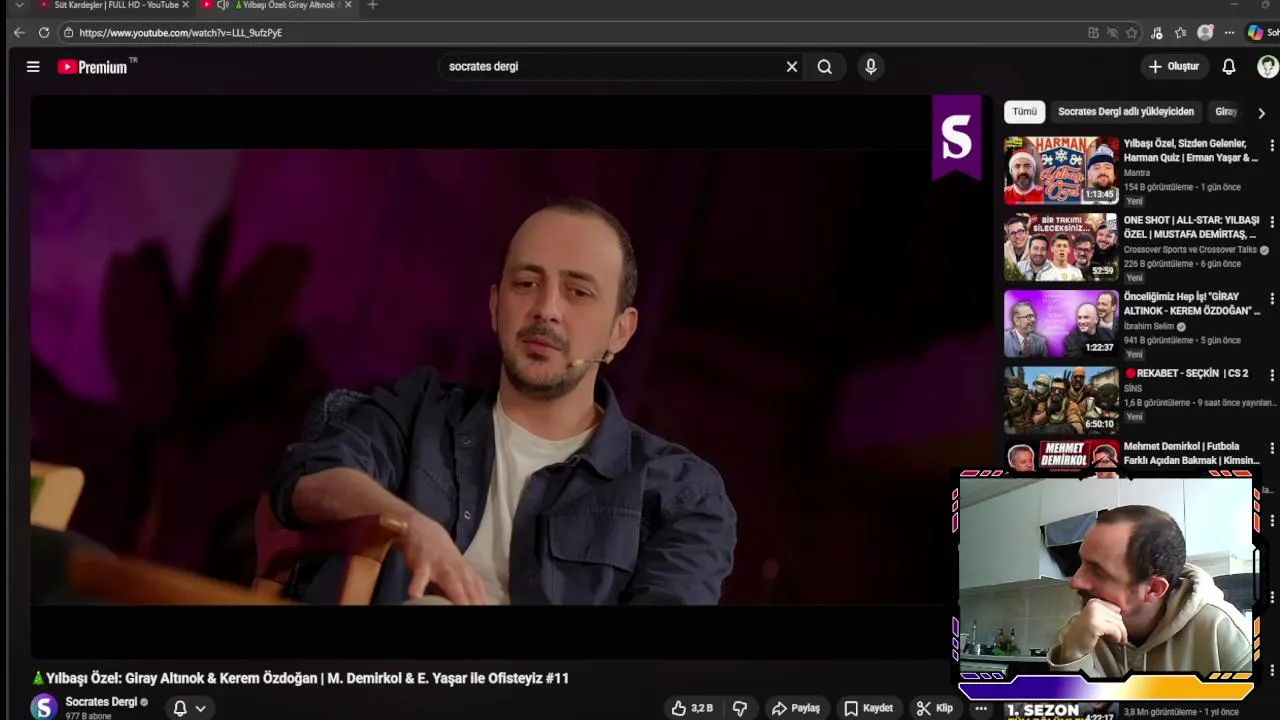
Task: Click the Socrates 'S' watermark in the player
Action: click(x=956, y=138)
